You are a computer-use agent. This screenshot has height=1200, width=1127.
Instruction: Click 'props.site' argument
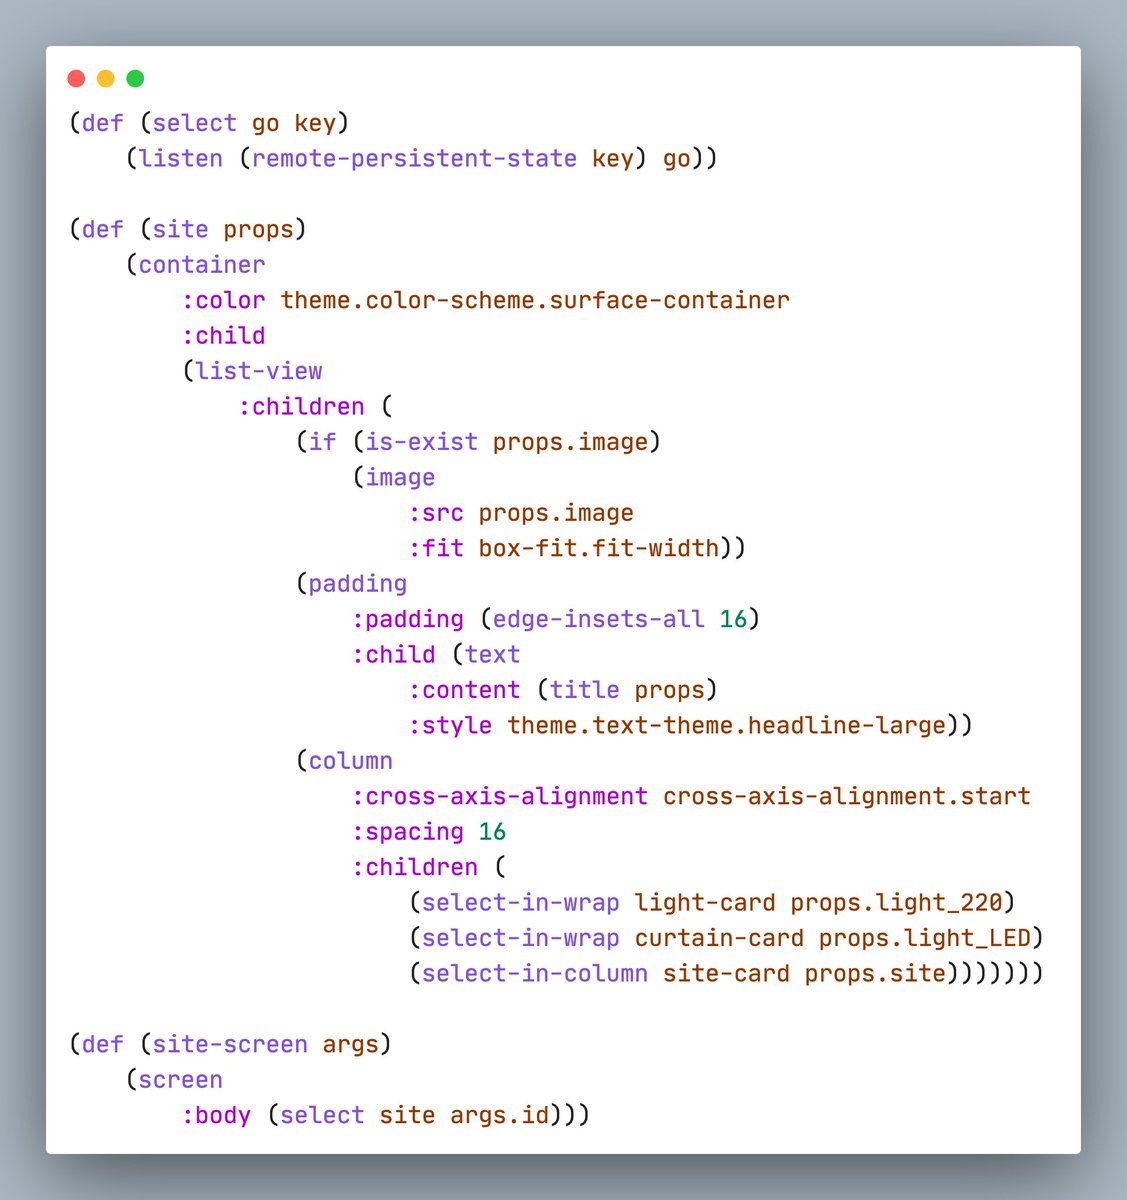click(876, 974)
